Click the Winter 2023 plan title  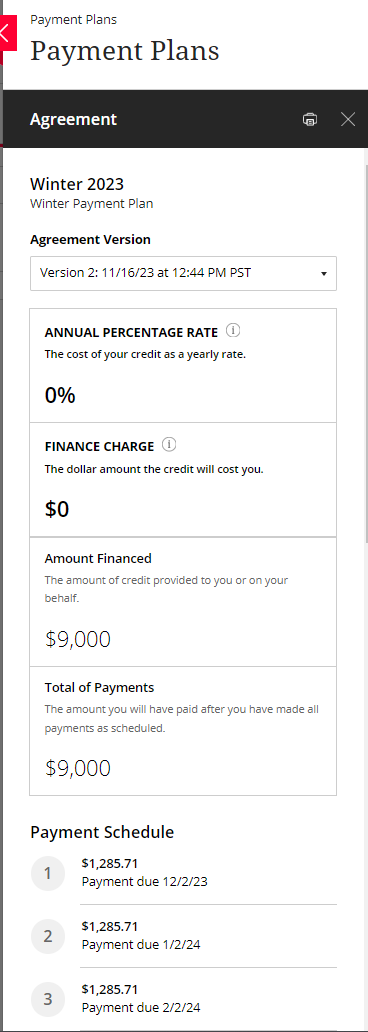77,184
